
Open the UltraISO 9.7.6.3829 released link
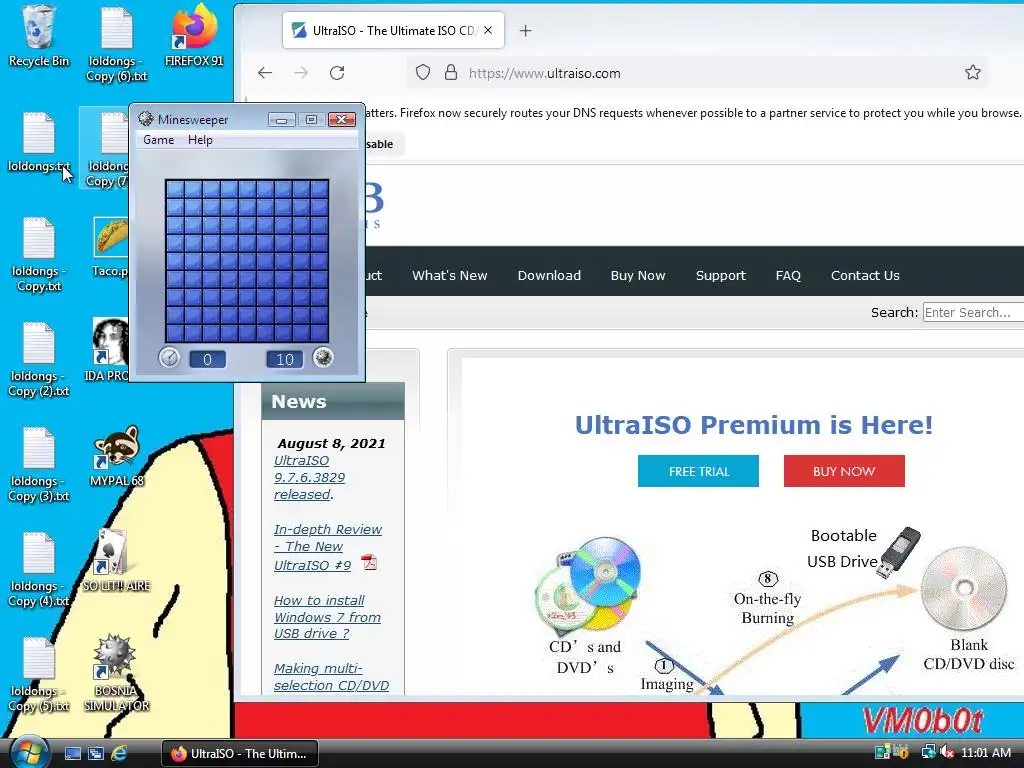tap(310, 477)
